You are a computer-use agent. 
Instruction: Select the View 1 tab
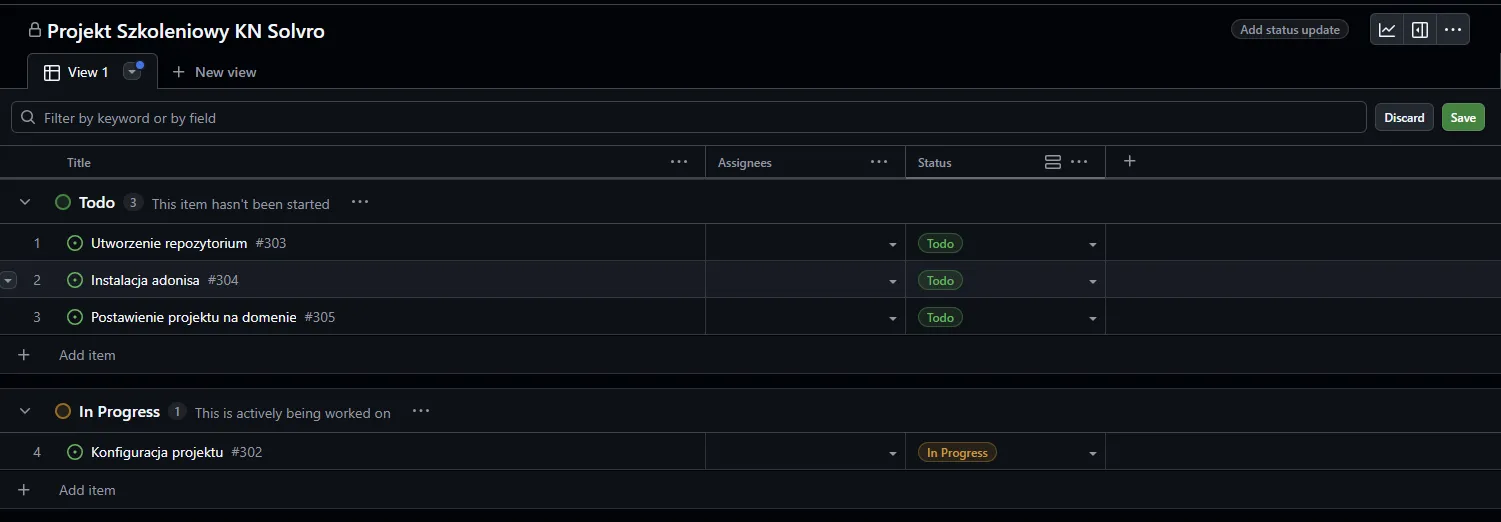pyautogui.click(x=77, y=72)
